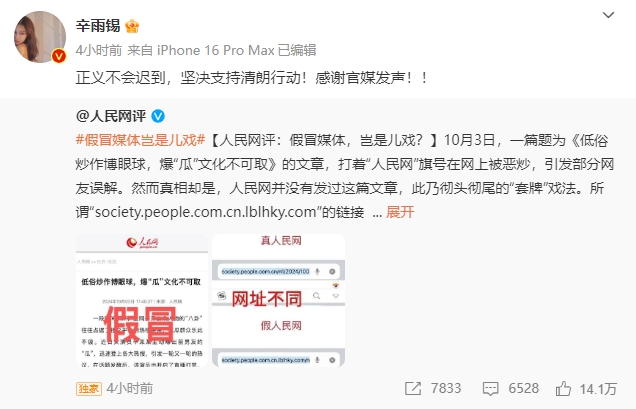Viewport: 636px width, 409px height.
Task: Toggle the thumbs-up like icon
Action: coord(563,389)
